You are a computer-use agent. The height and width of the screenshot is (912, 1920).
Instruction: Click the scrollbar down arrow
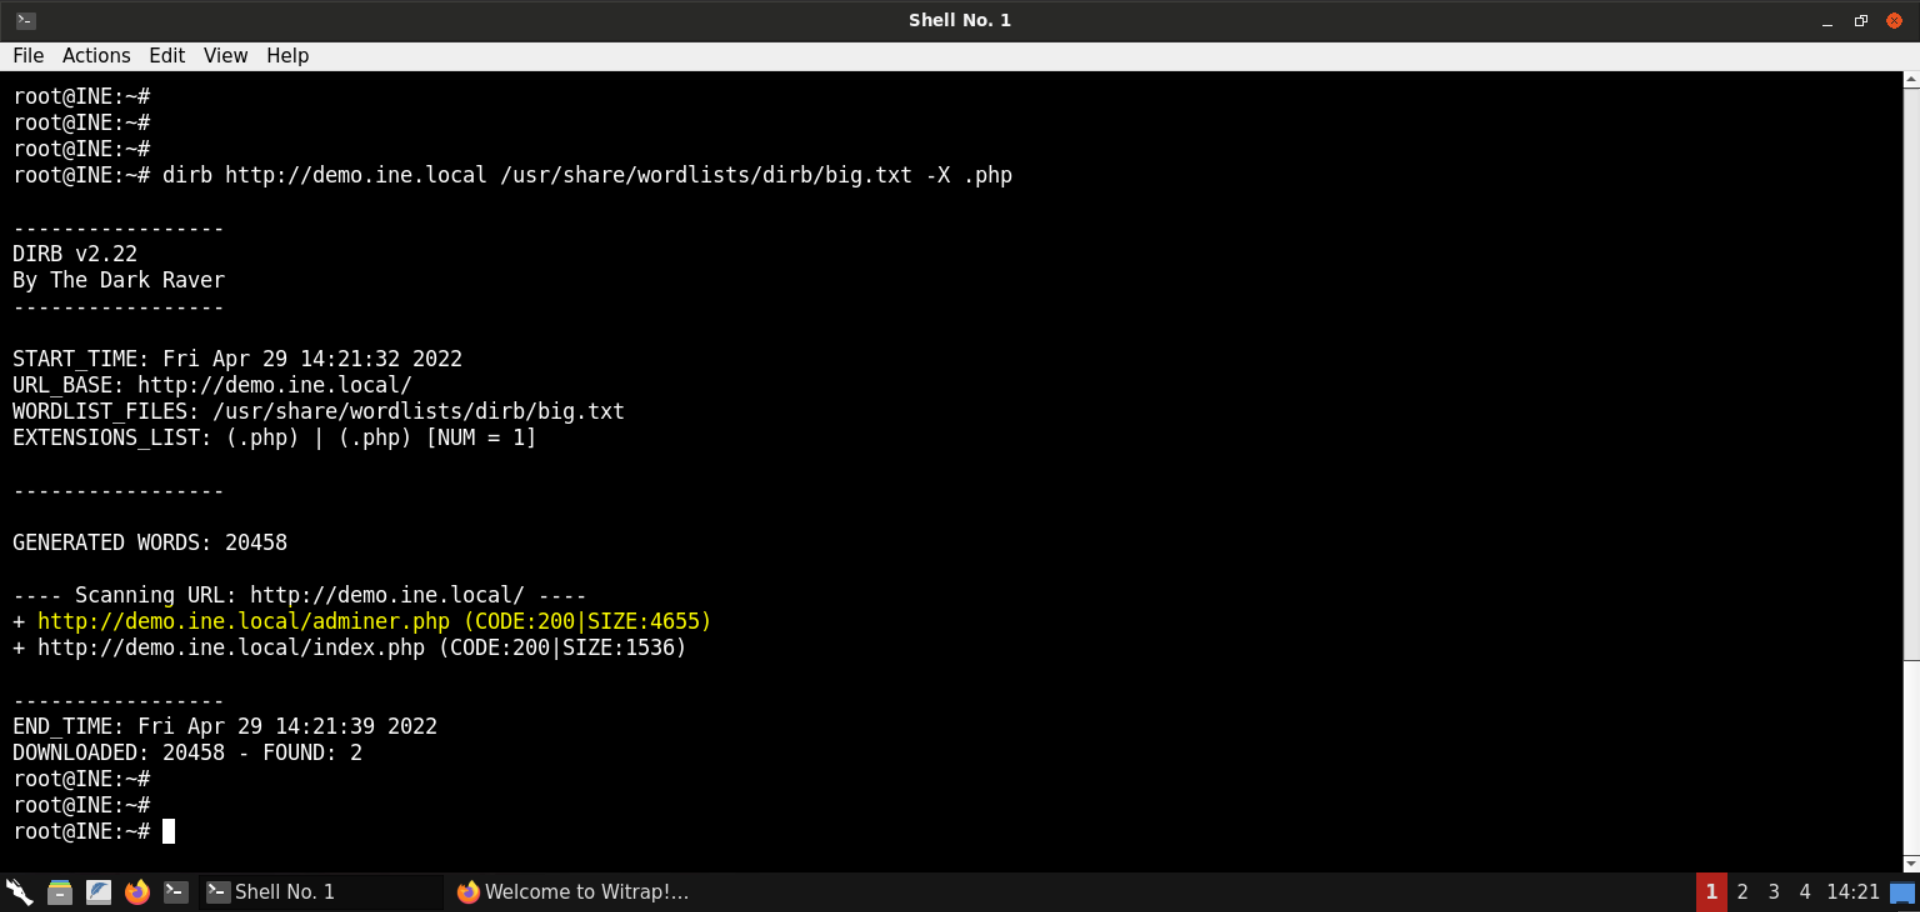[1911, 863]
